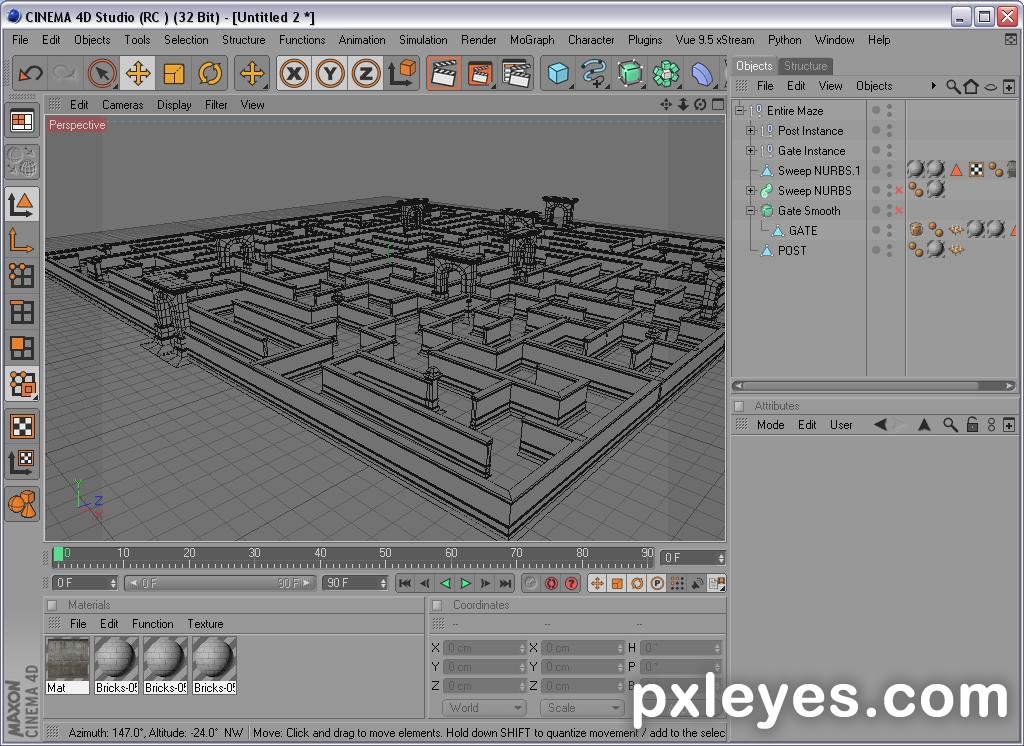Click the Object Manager search magnifier icon
Image resolution: width=1024 pixels, height=746 pixels.
[953, 86]
